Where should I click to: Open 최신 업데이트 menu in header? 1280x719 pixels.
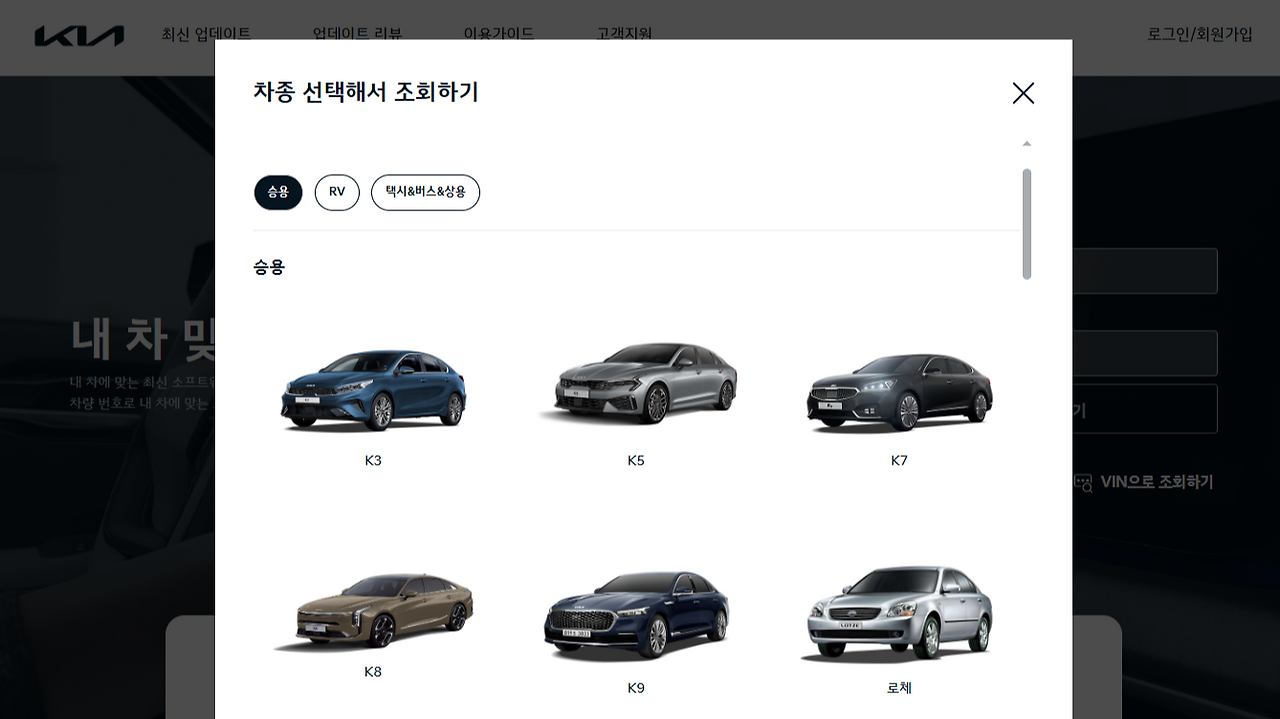click(x=206, y=34)
